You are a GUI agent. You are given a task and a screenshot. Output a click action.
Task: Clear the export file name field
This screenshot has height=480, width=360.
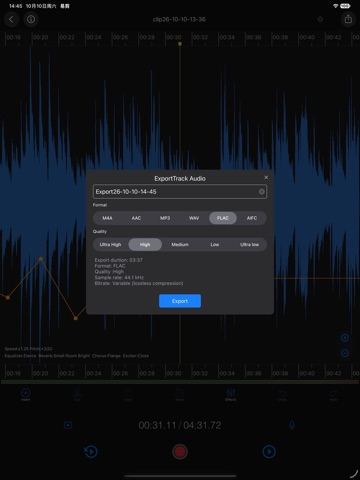[262, 192]
